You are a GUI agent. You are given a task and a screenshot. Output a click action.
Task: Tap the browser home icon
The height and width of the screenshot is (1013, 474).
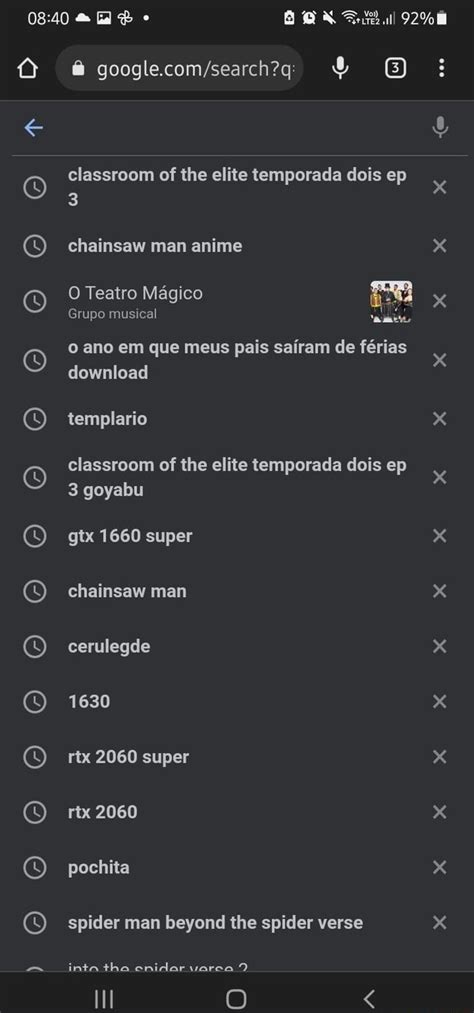[26, 68]
